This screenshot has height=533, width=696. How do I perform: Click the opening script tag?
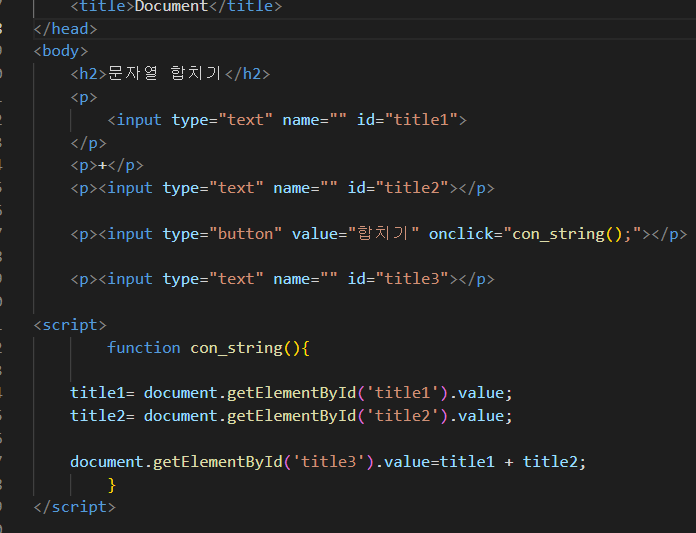point(70,325)
